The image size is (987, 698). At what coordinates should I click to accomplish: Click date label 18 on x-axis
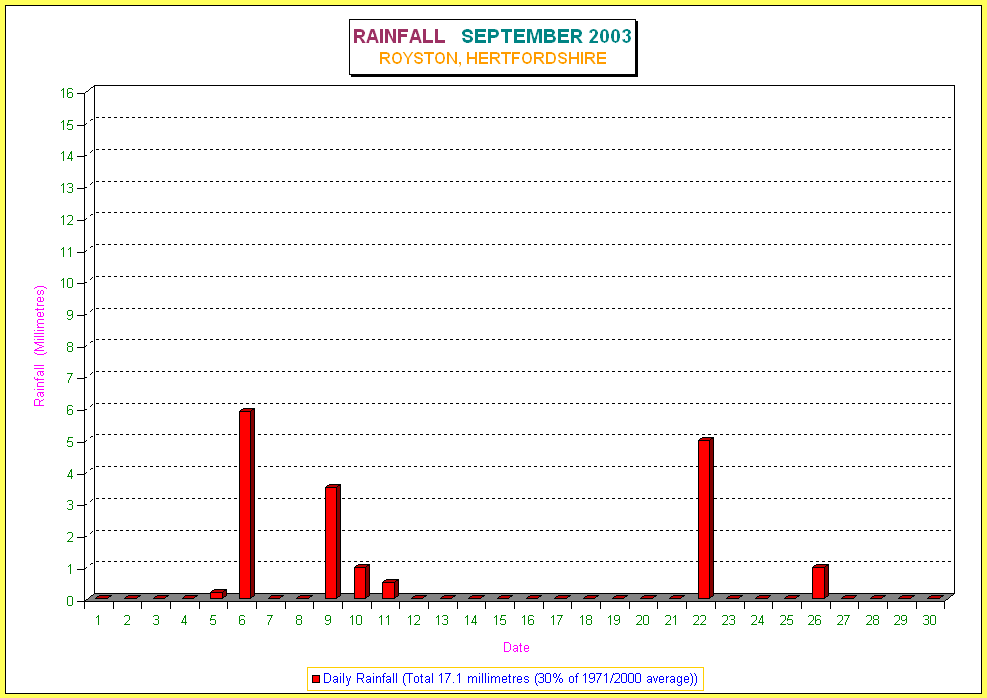coord(585,621)
